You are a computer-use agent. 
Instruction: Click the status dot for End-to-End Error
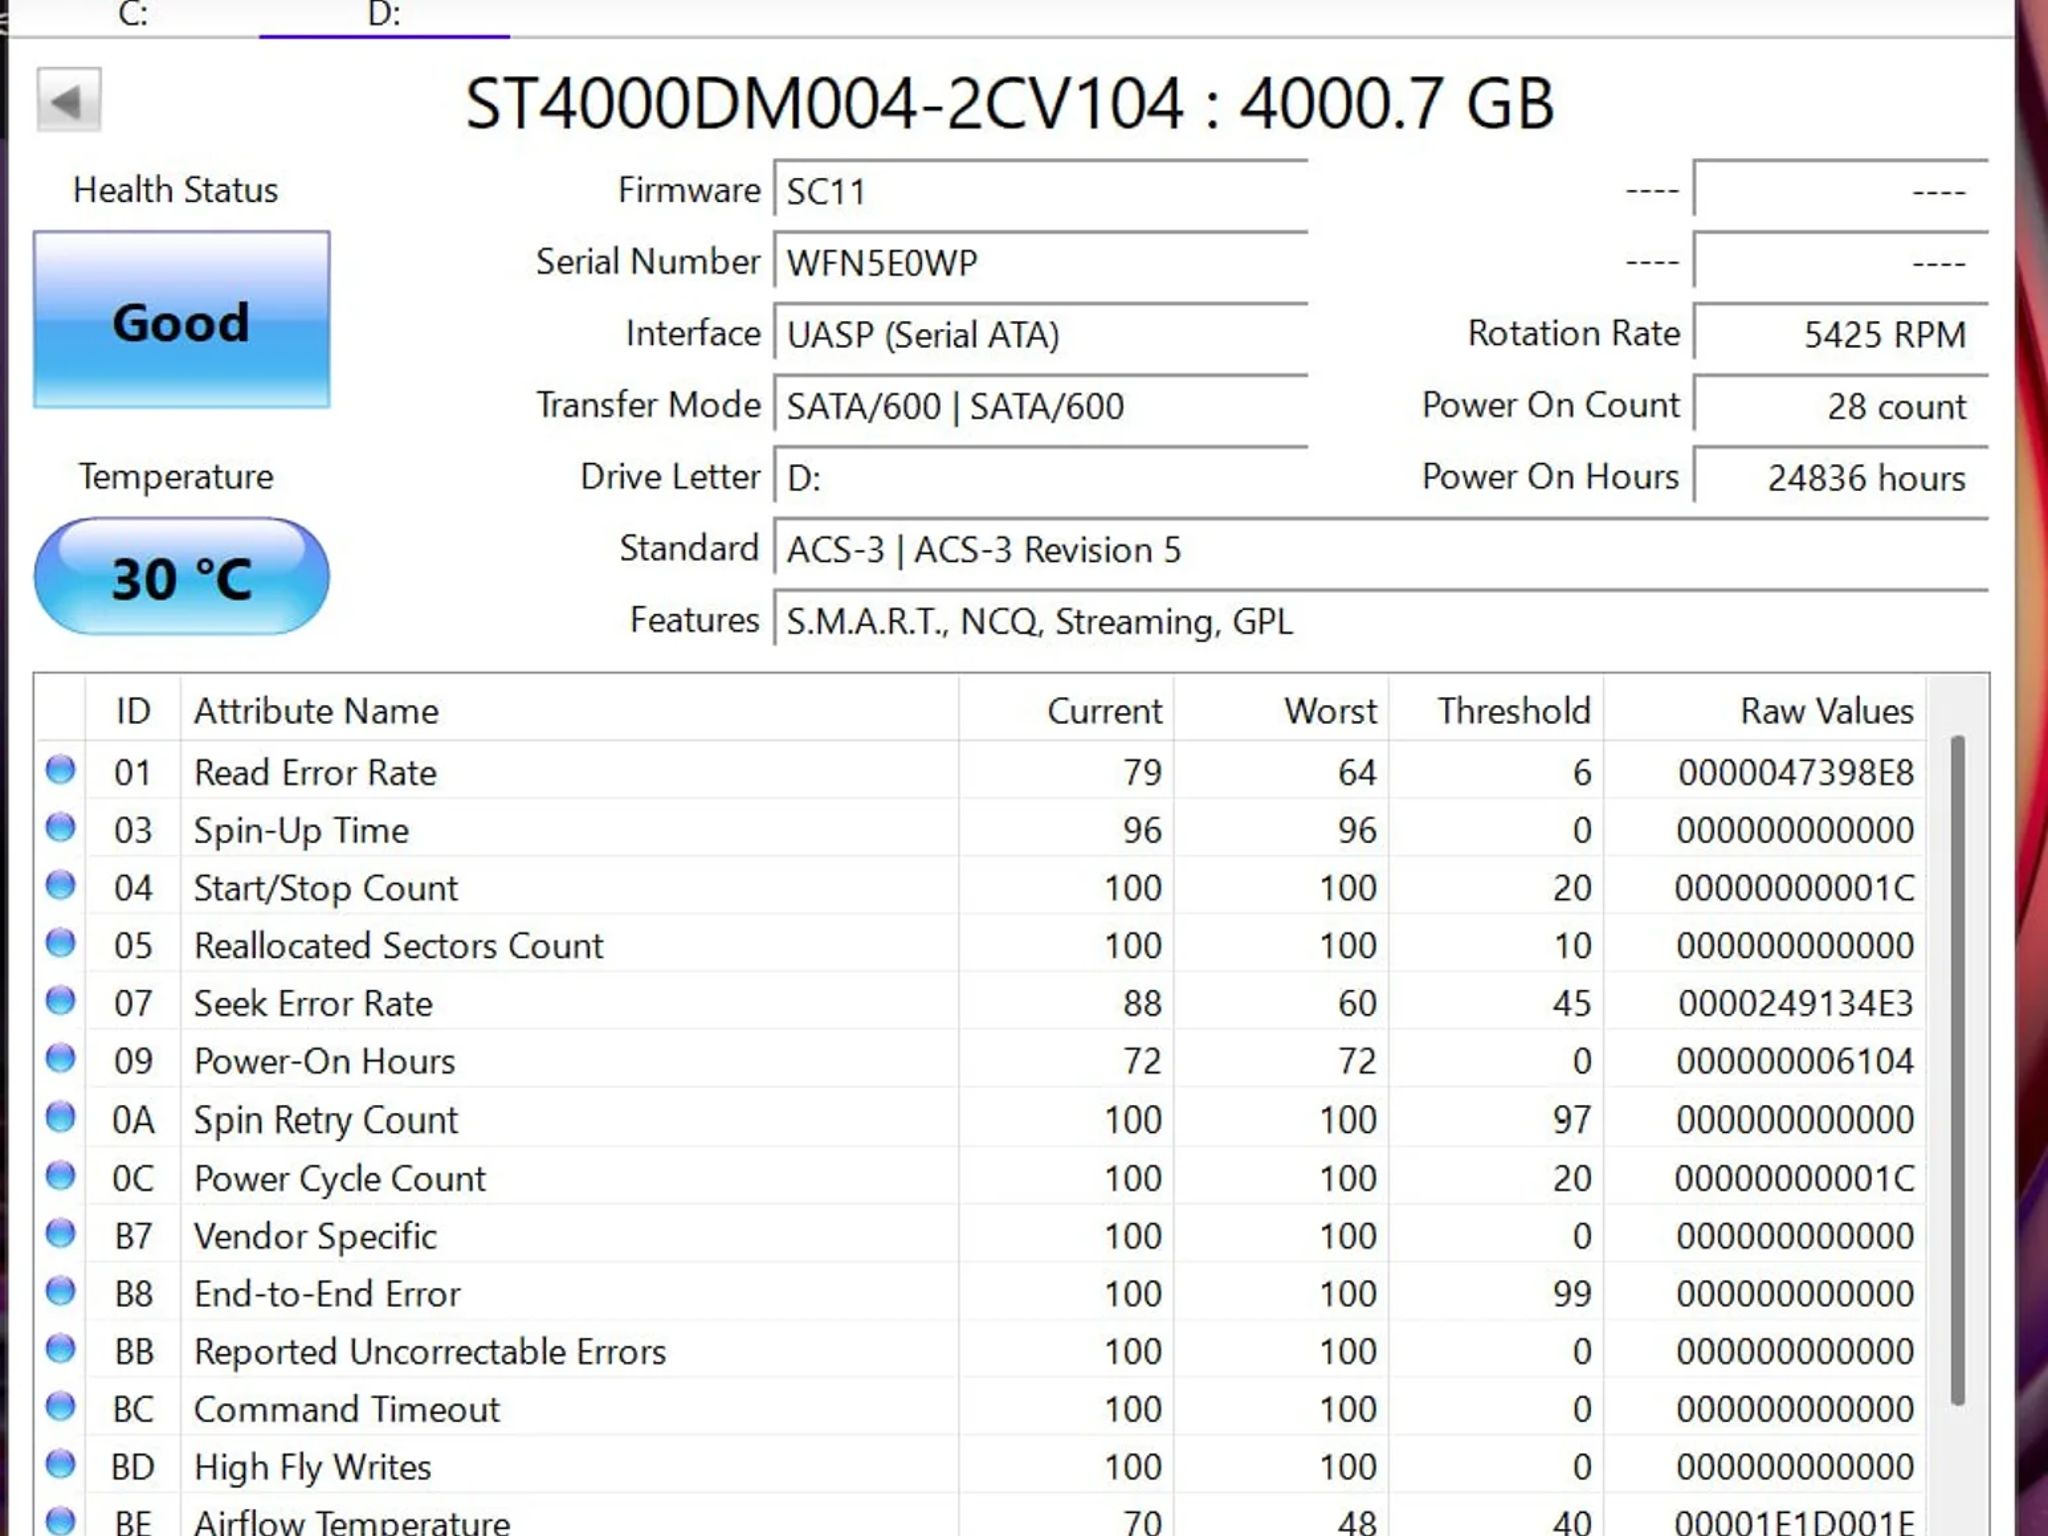(x=61, y=1292)
